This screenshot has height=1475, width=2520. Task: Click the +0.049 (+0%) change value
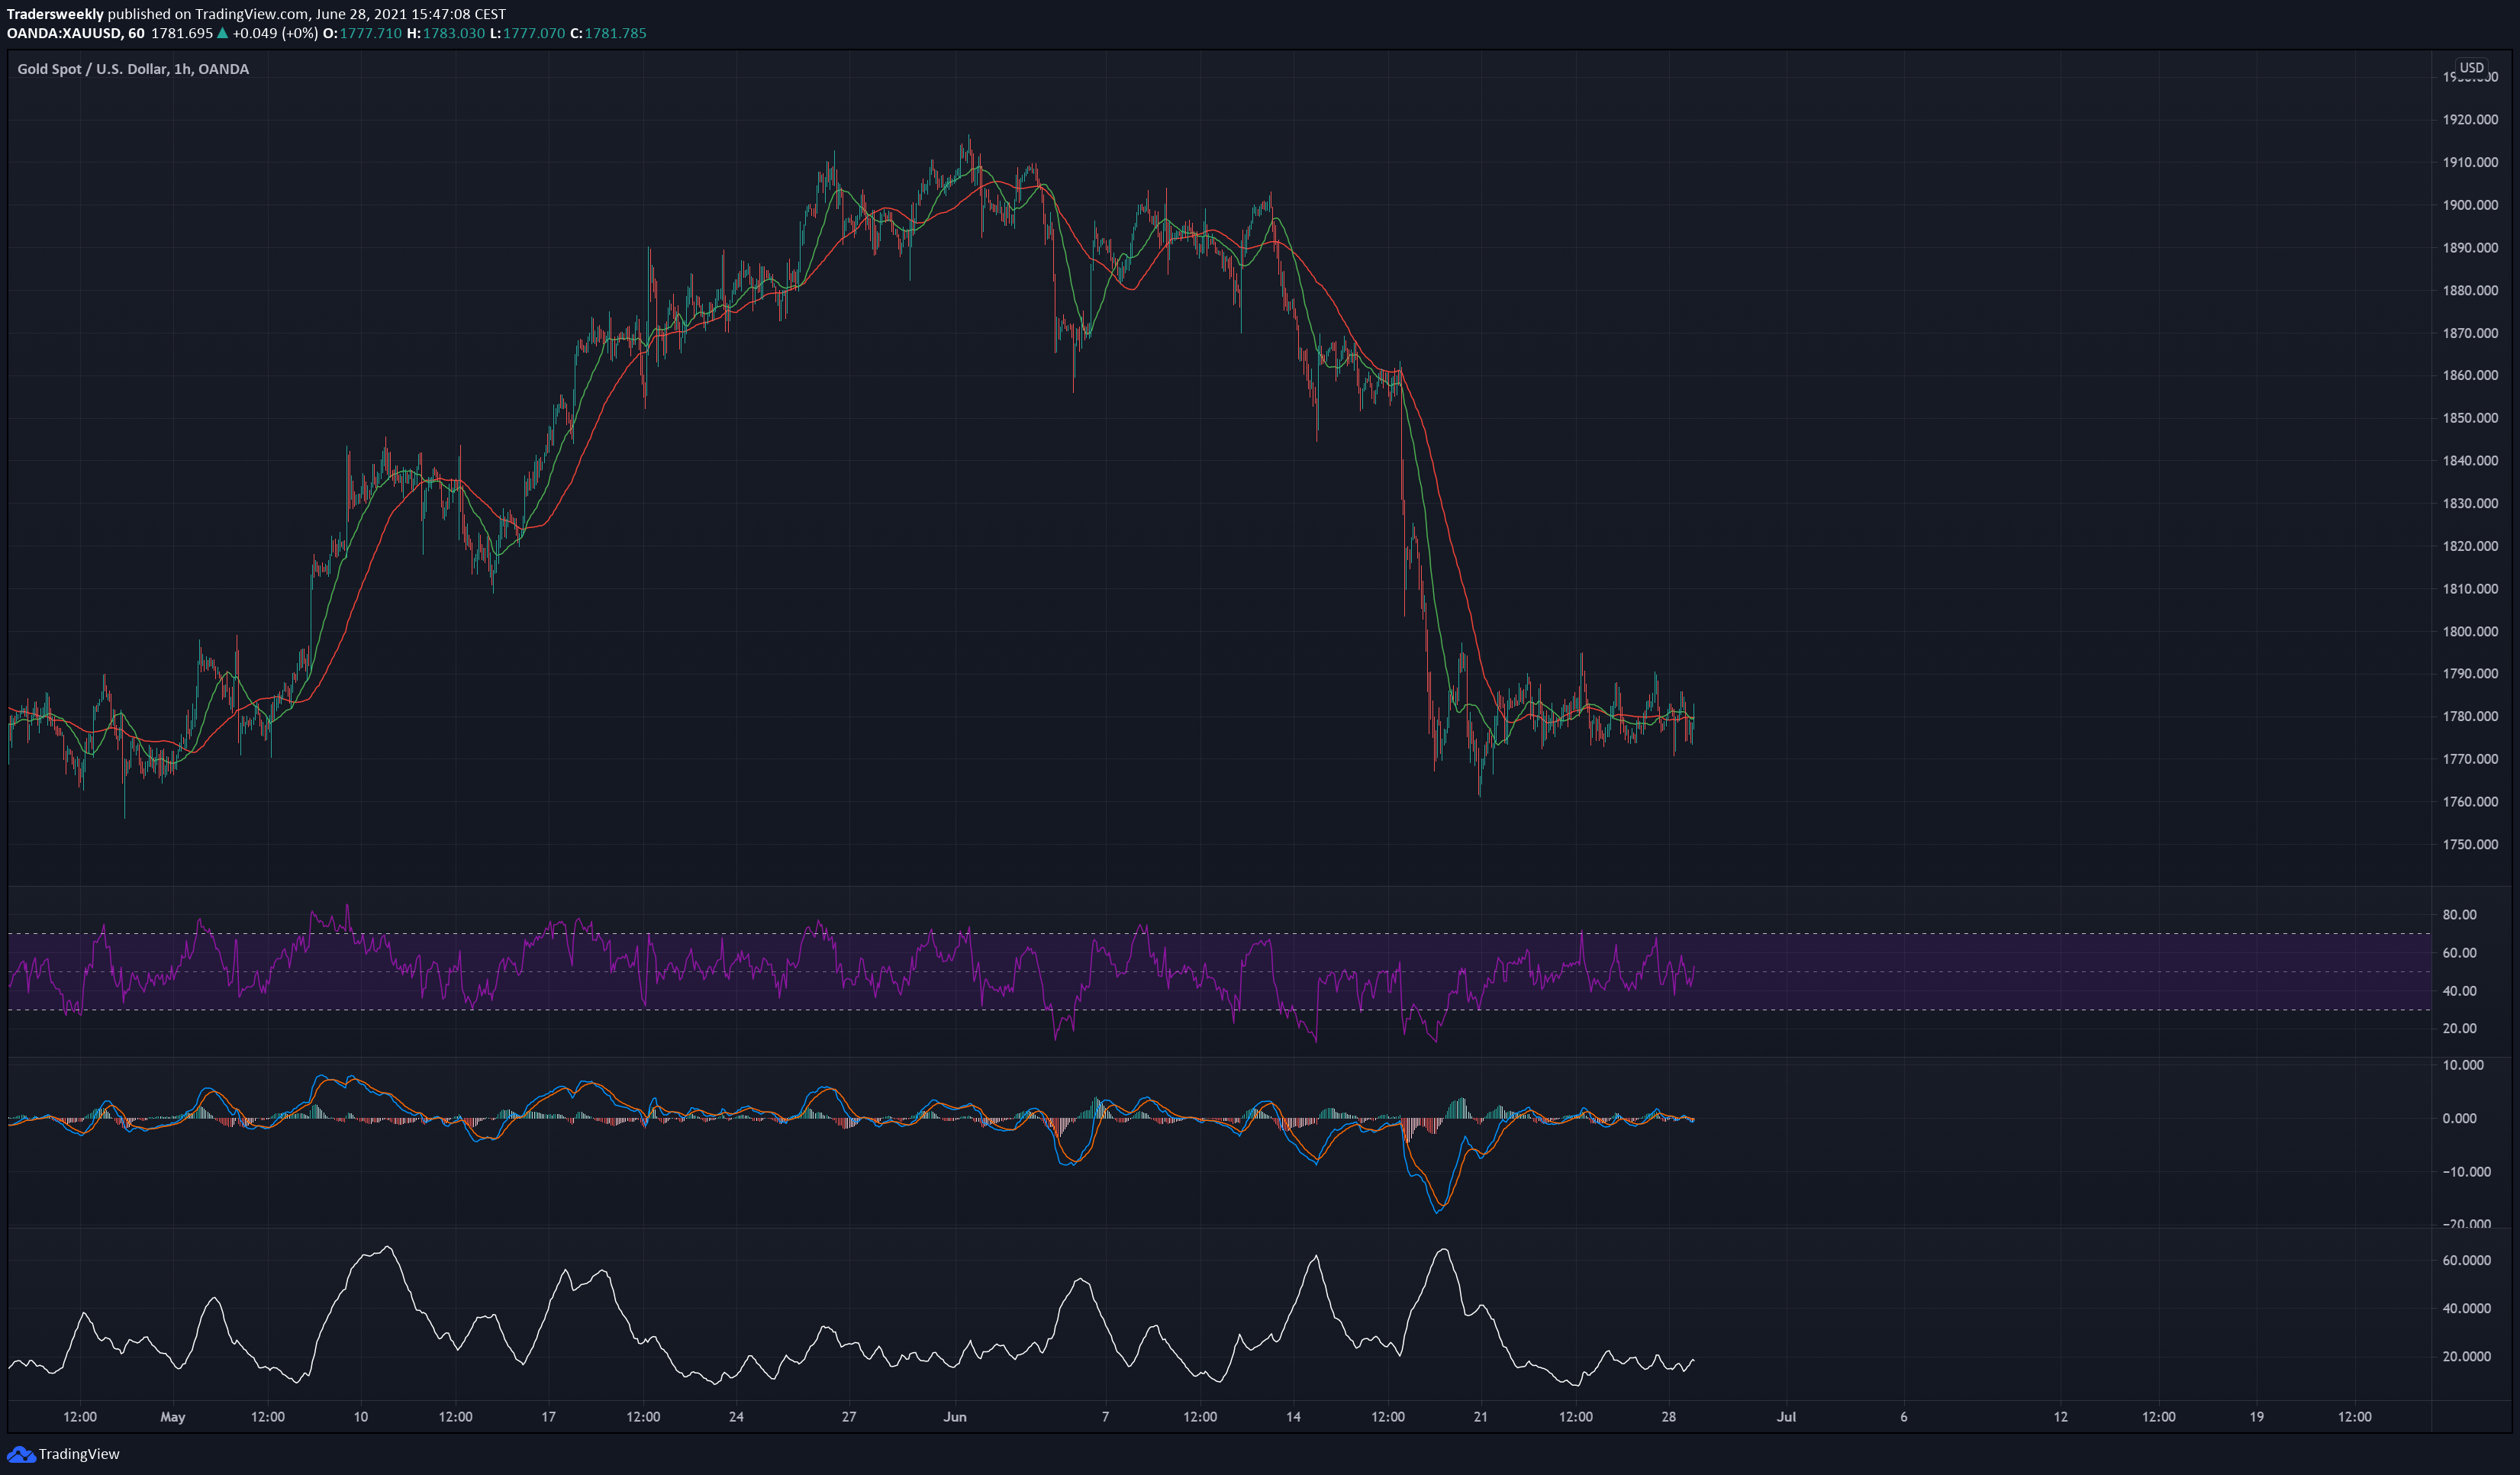click(x=275, y=33)
